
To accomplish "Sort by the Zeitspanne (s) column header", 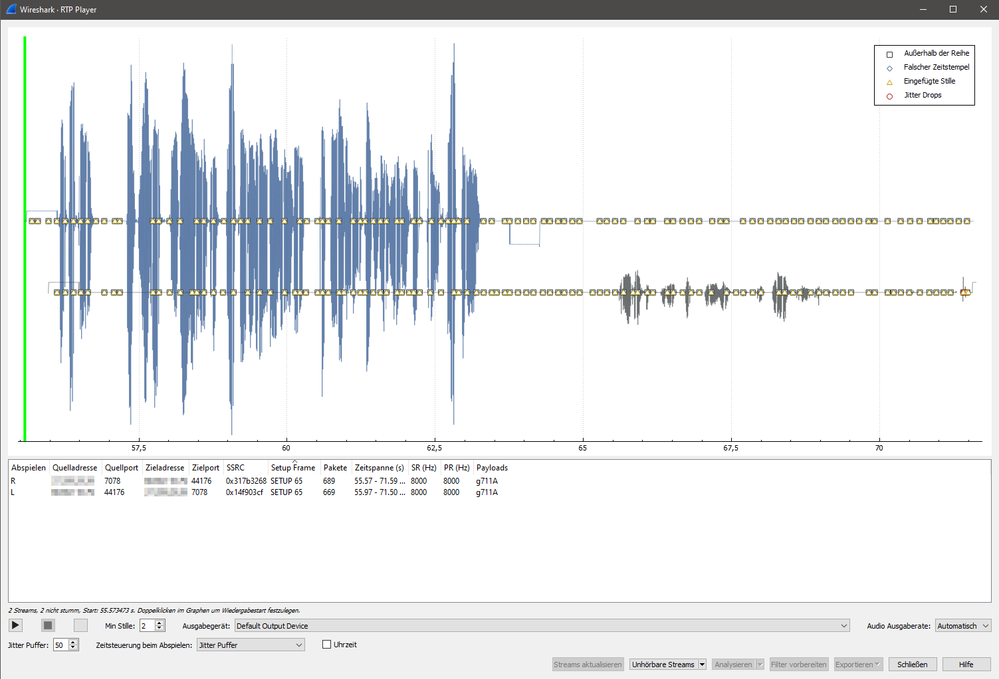I will tap(379, 468).
